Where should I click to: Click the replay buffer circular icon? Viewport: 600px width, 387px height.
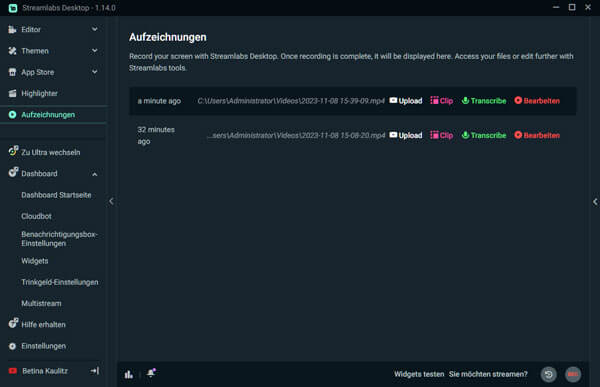click(548, 374)
